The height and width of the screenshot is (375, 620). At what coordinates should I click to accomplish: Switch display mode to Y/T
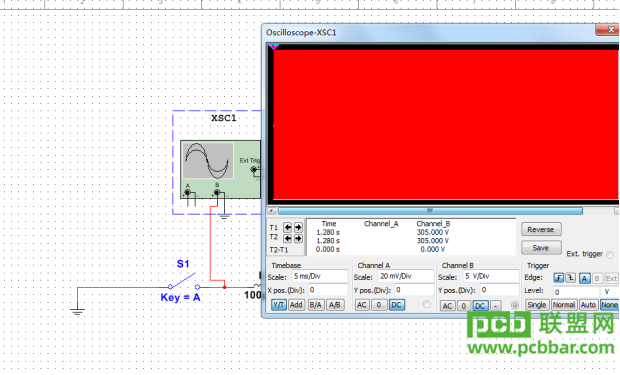[279, 305]
